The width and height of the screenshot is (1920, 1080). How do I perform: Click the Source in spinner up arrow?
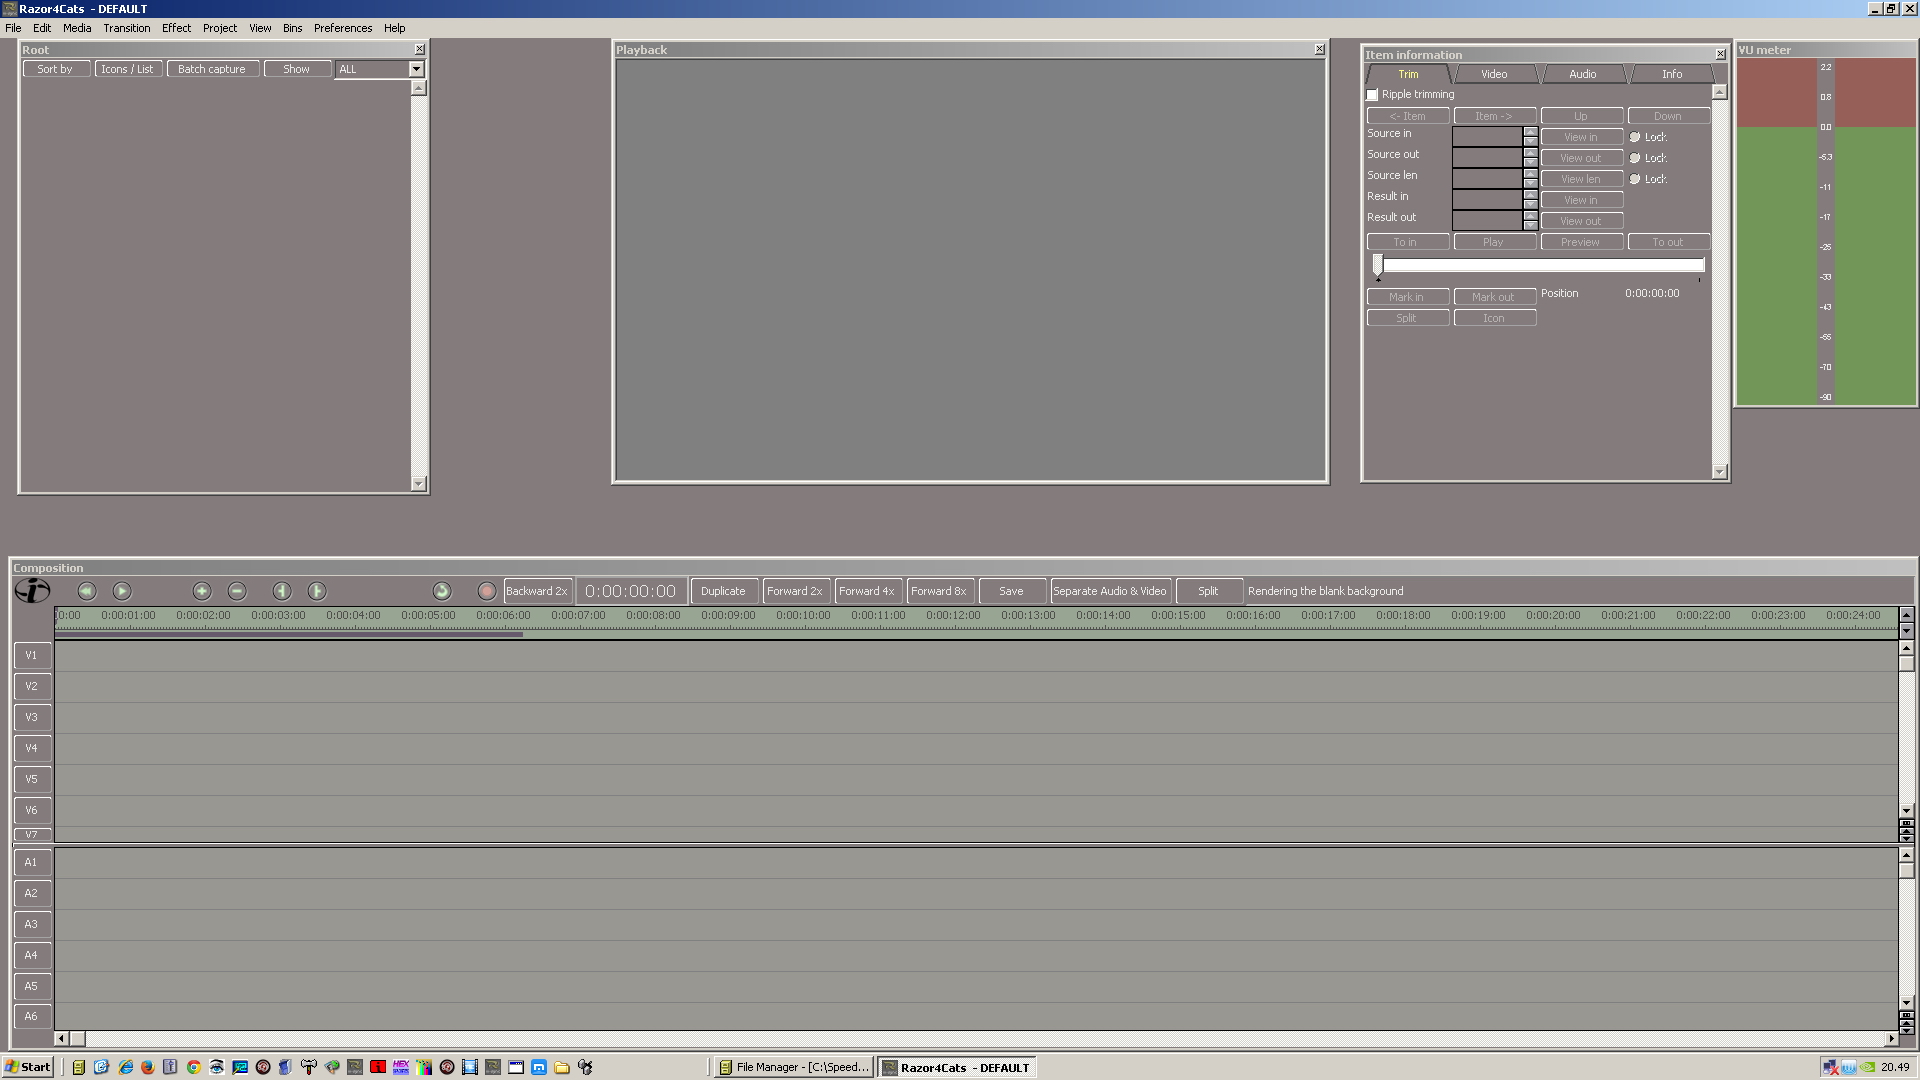[1530, 131]
